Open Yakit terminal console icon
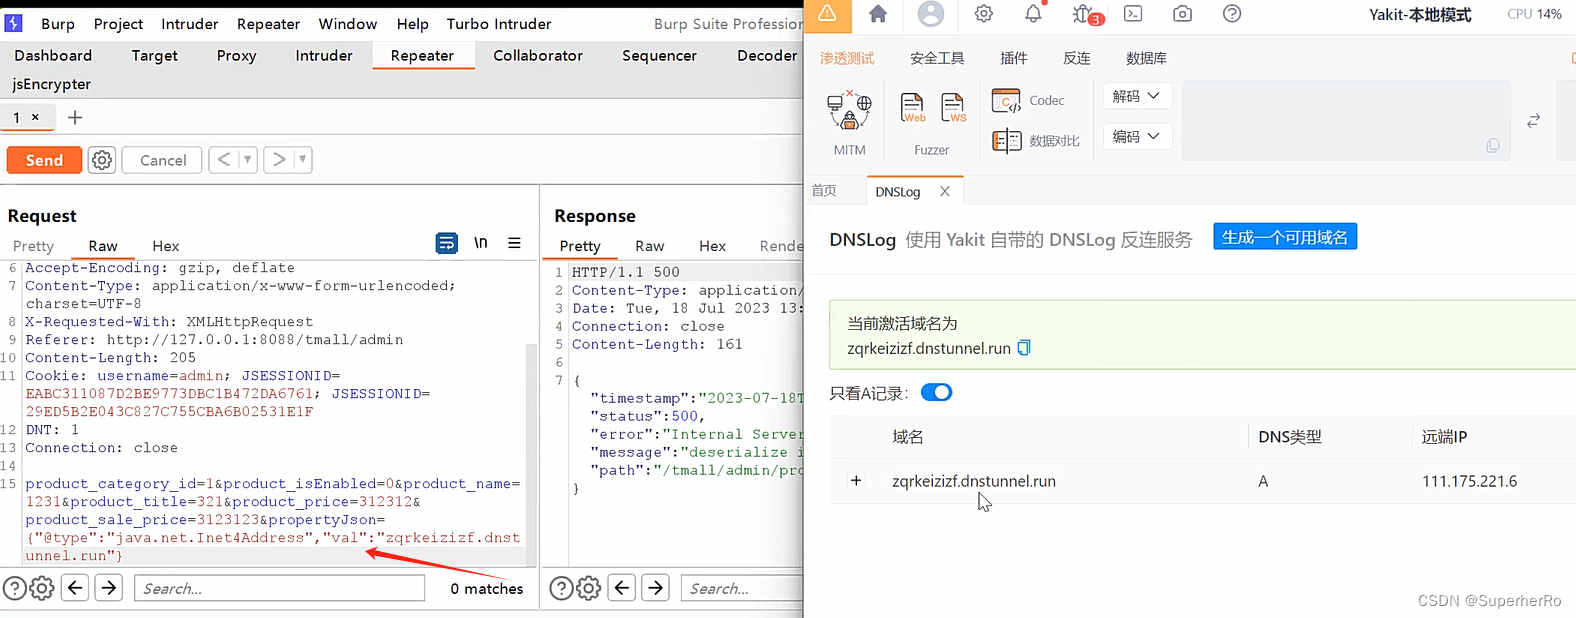The height and width of the screenshot is (618, 1576). [1133, 14]
